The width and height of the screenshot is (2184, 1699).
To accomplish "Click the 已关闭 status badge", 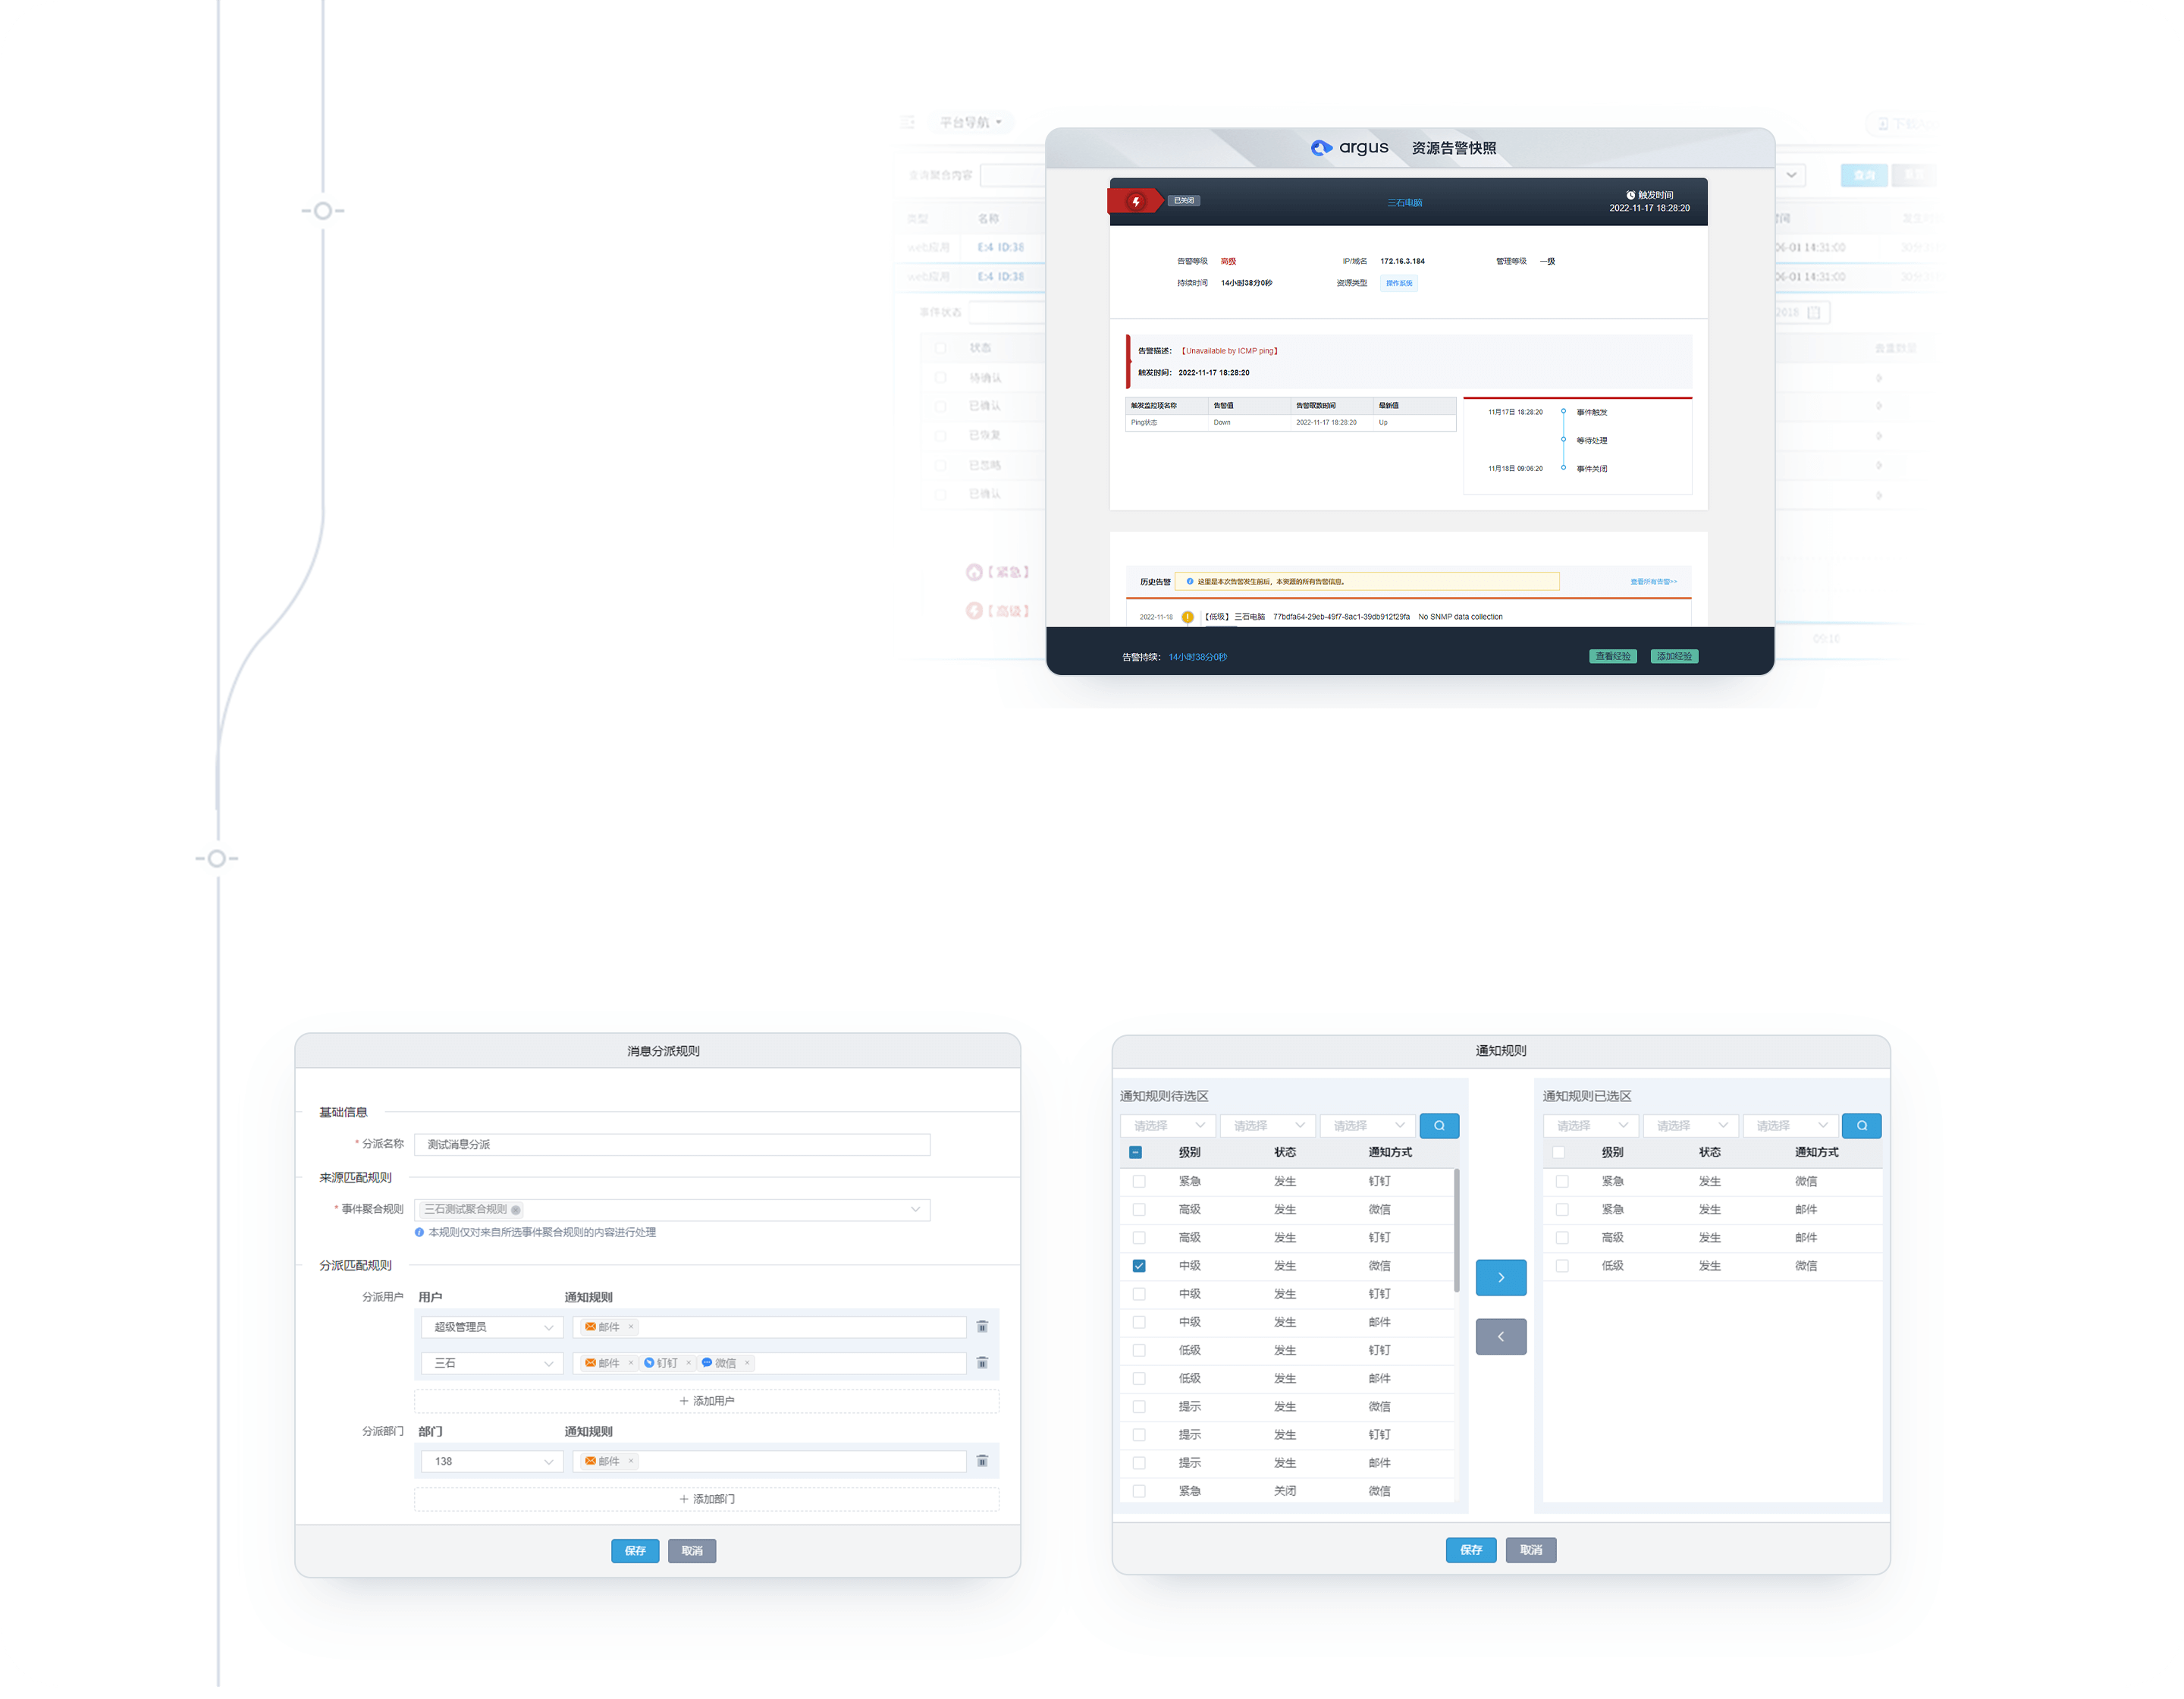I will pos(1184,201).
